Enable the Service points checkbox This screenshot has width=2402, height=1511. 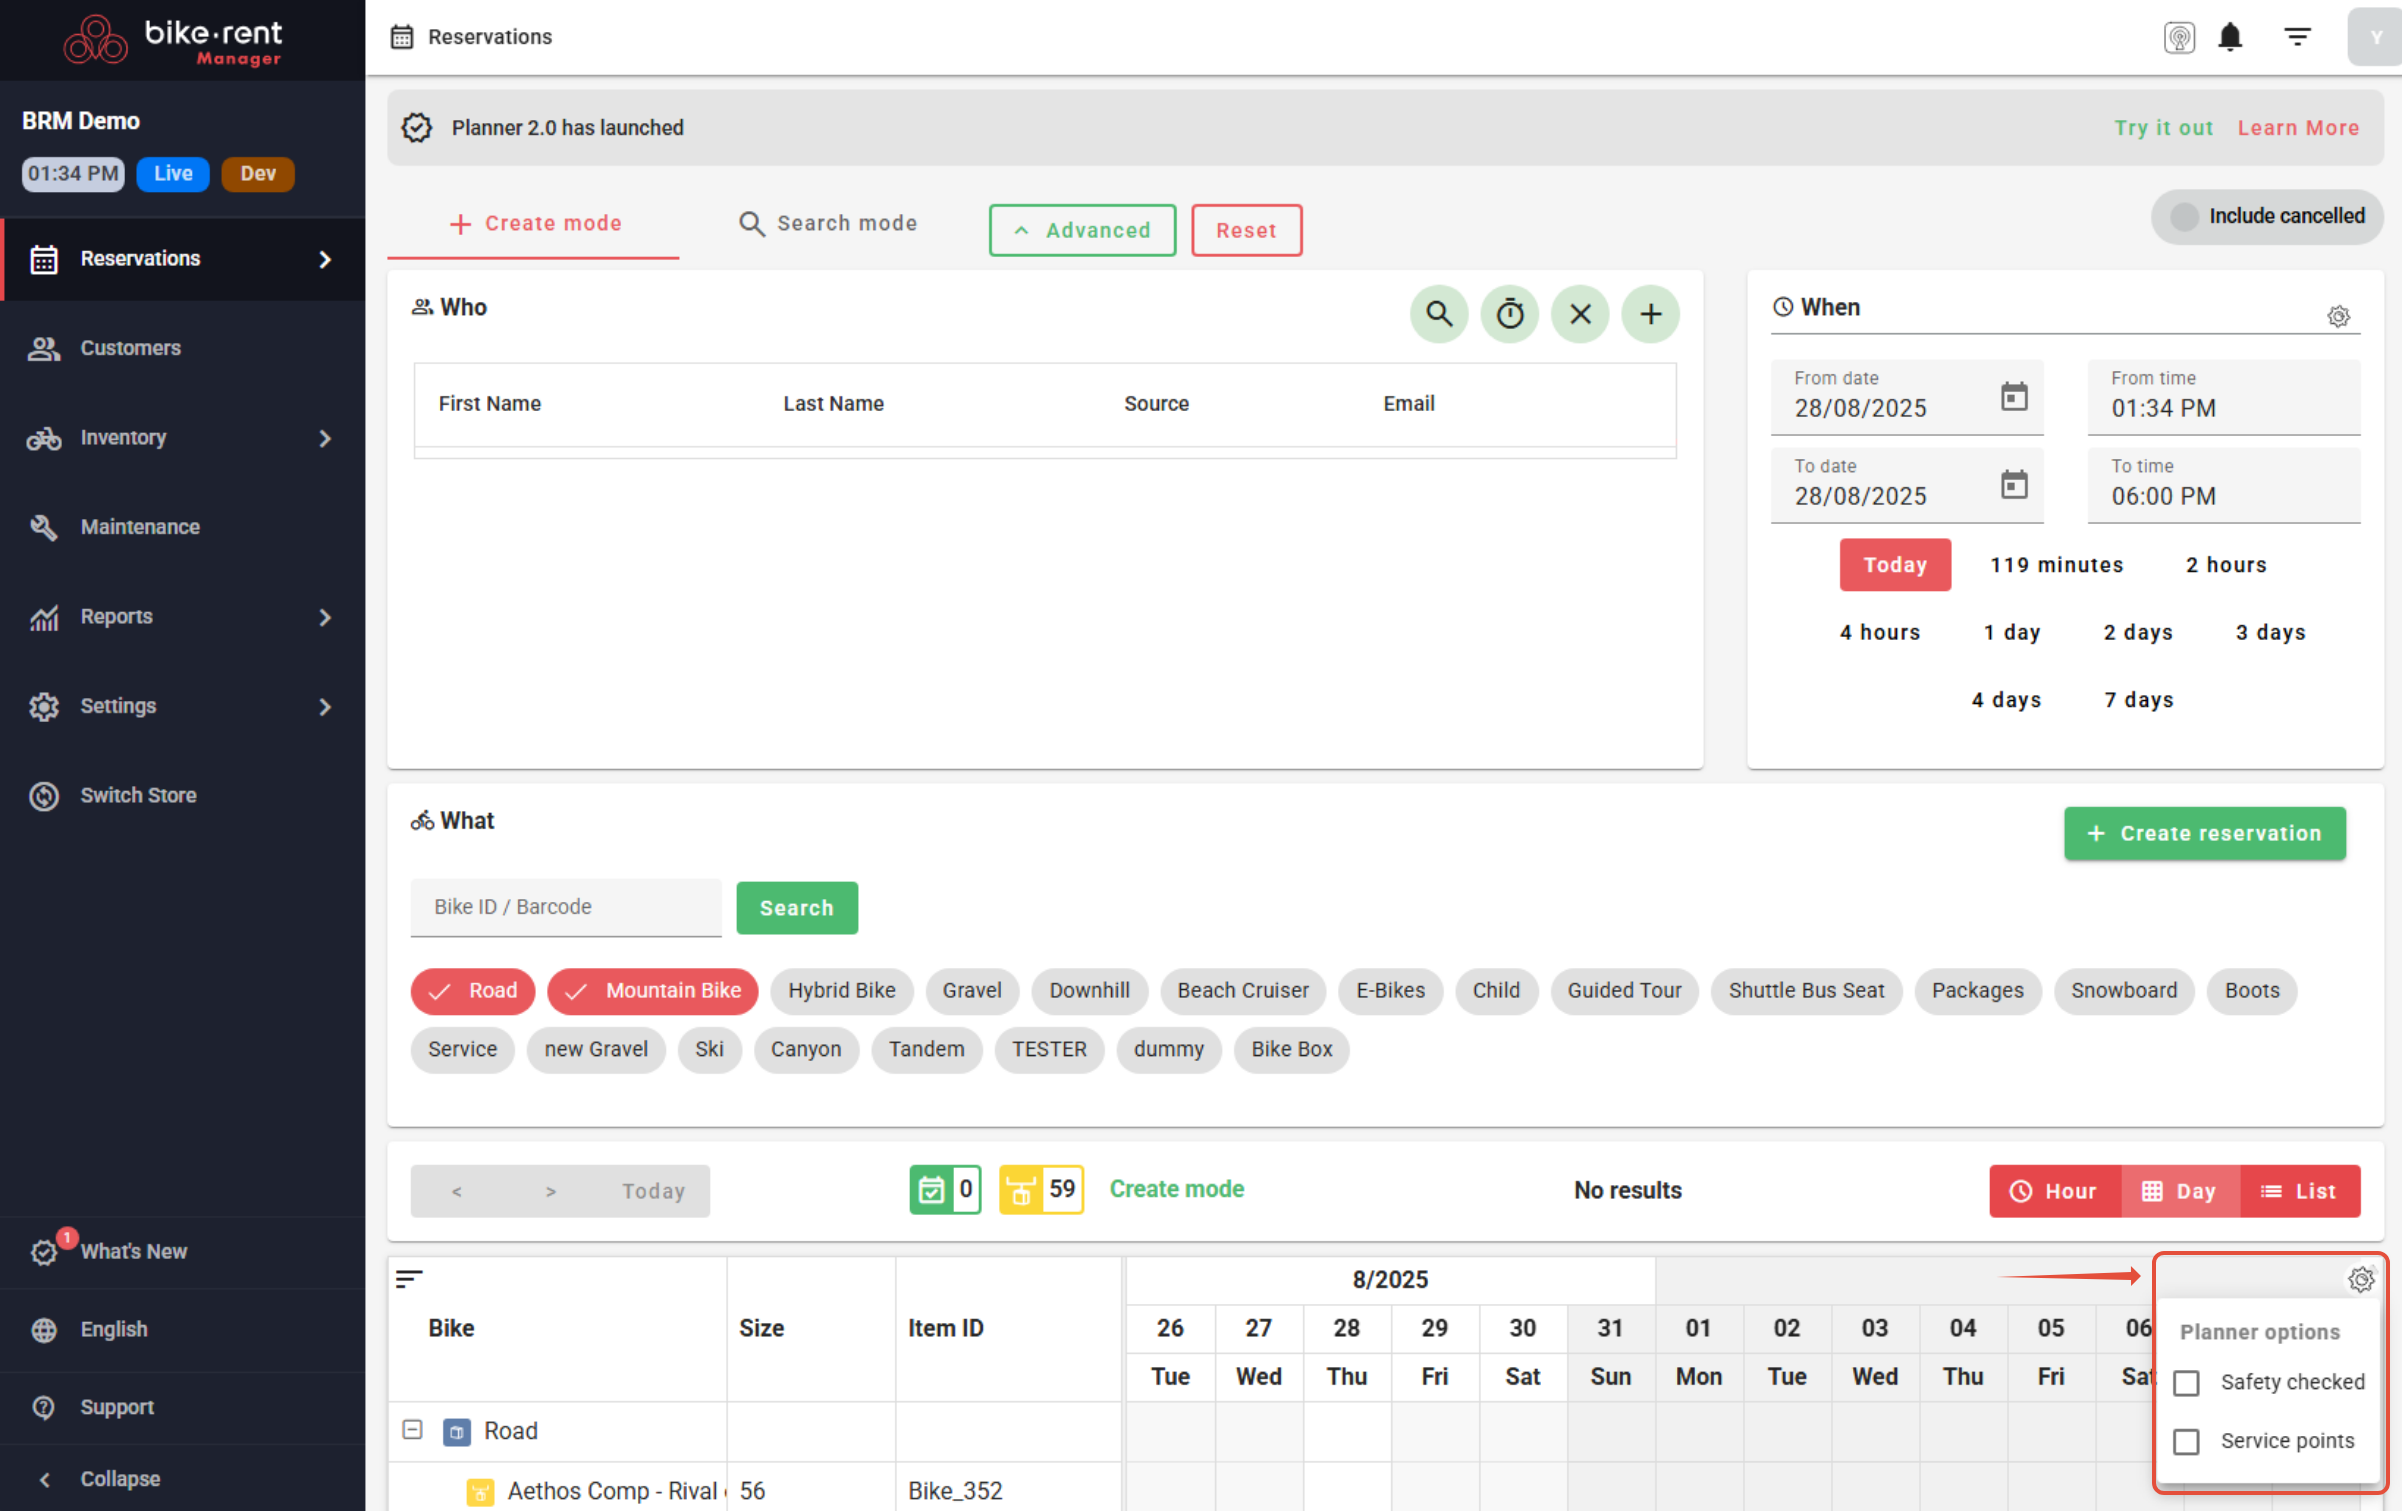2186,1441
